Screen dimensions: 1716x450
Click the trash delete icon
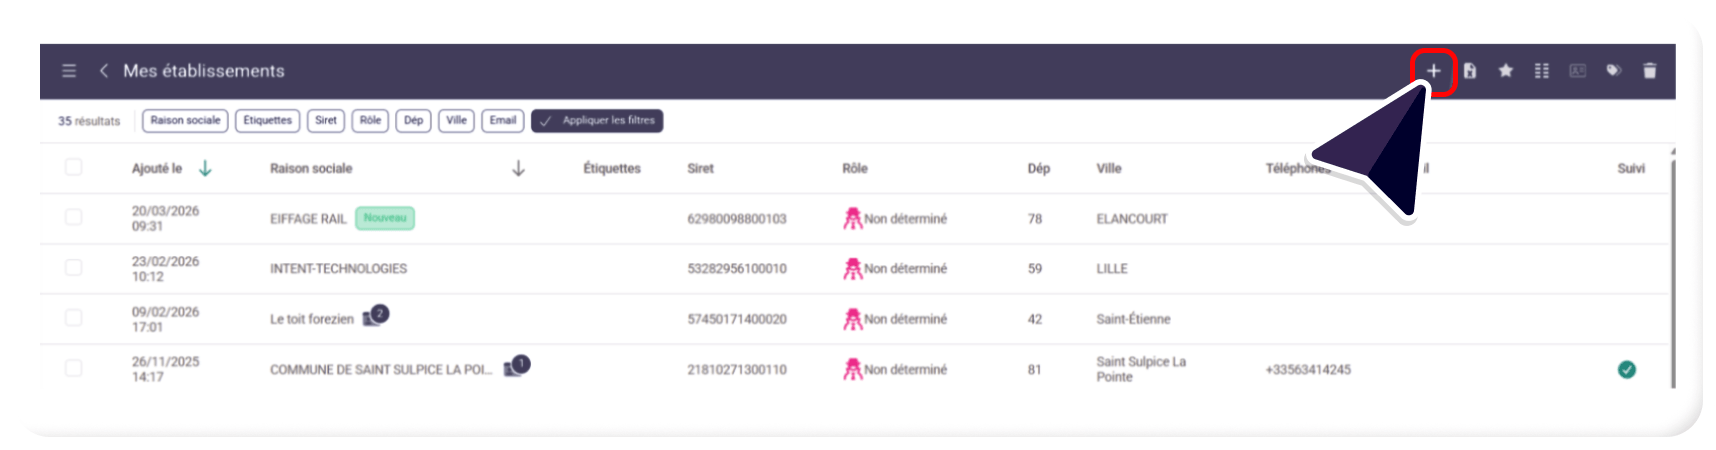tap(1649, 71)
